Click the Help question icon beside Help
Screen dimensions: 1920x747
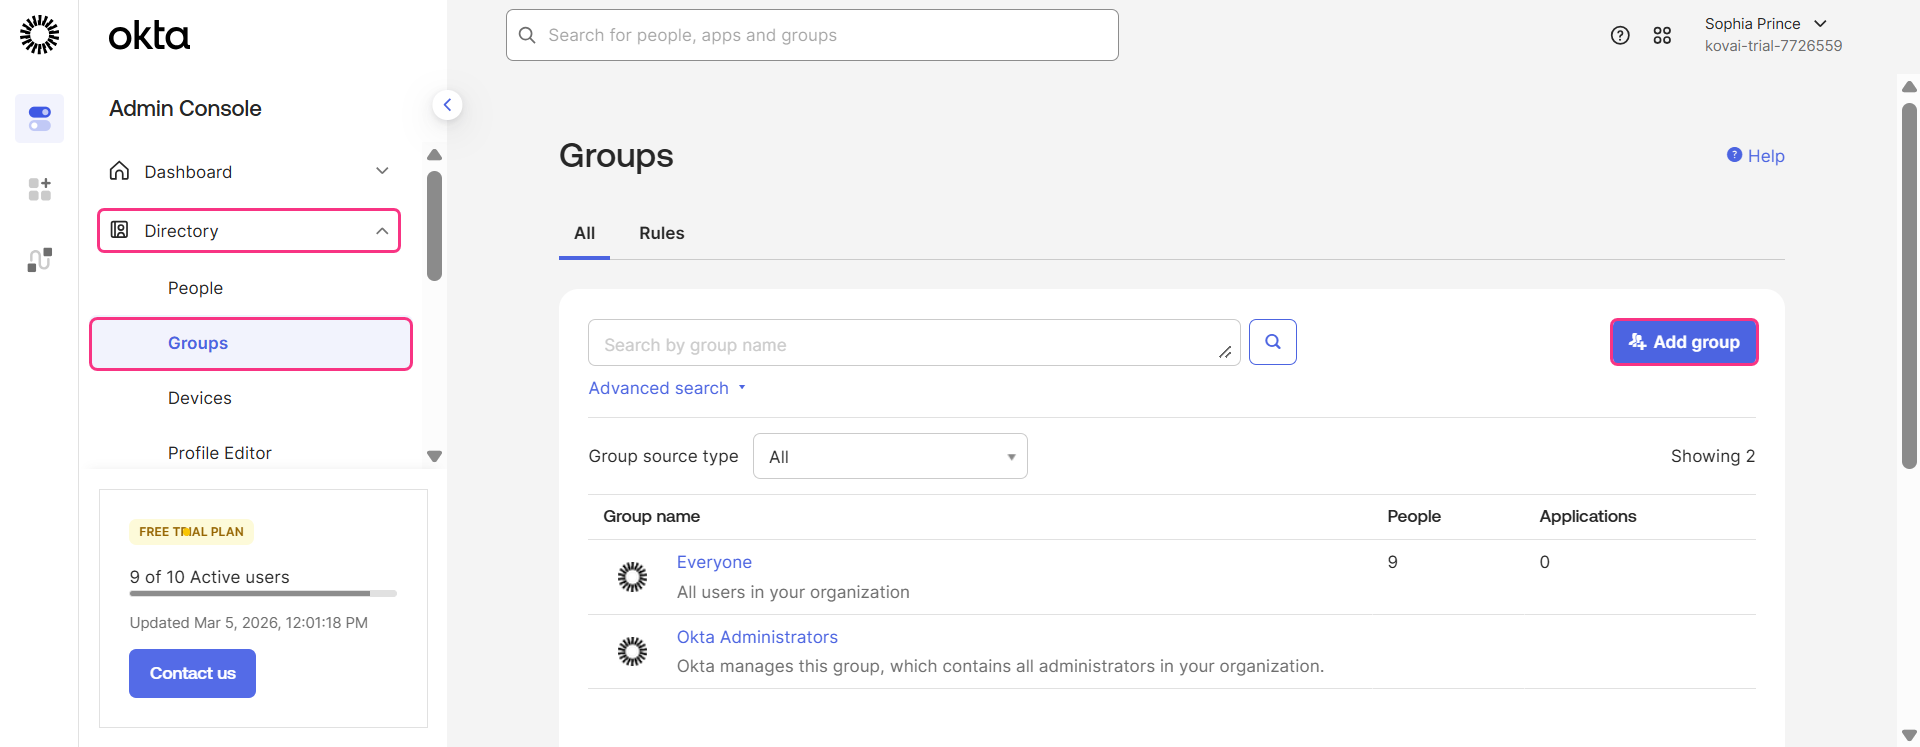tap(1734, 155)
